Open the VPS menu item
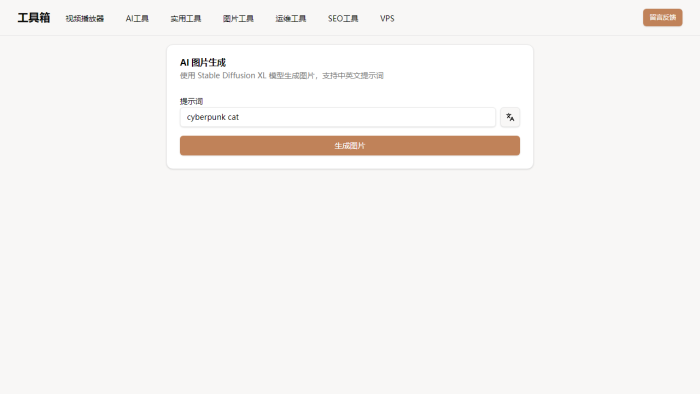 387,18
